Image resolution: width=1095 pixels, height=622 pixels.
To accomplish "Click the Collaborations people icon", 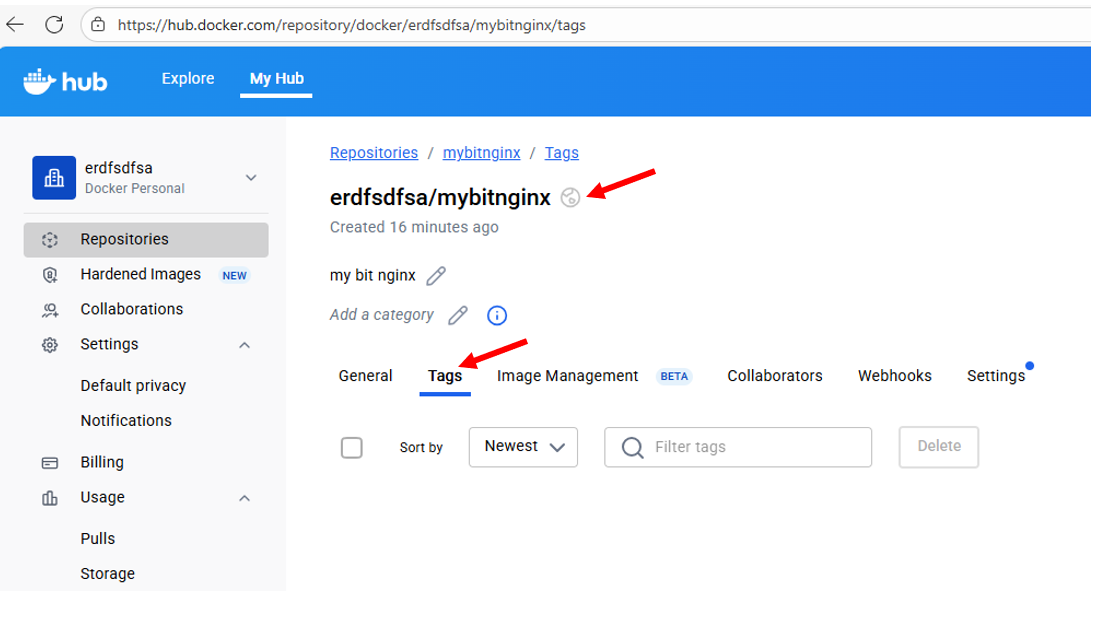I will click(50, 310).
